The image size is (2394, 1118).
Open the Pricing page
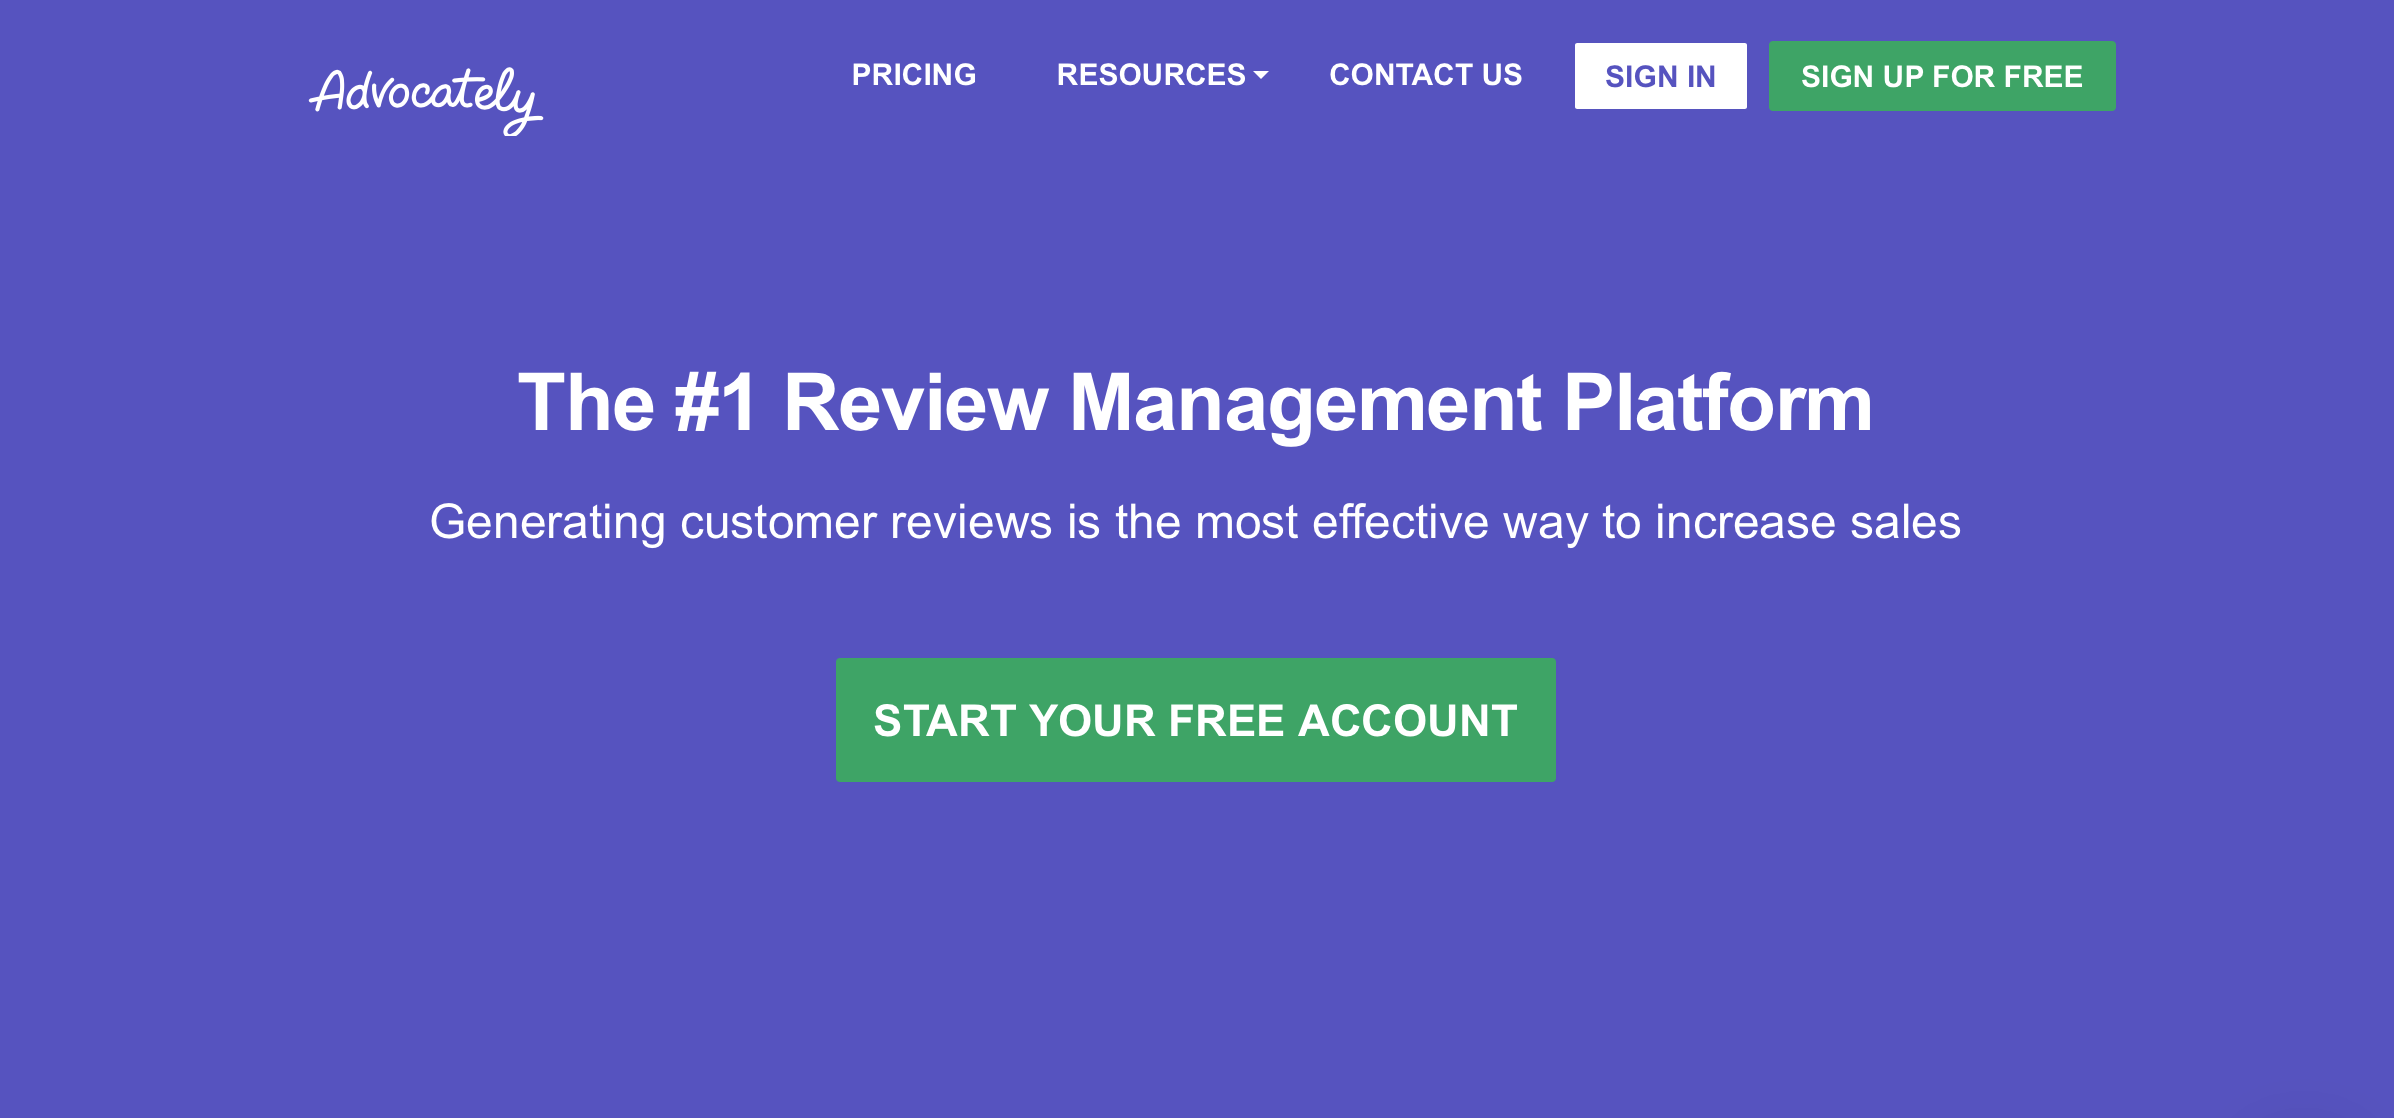pyautogui.click(x=914, y=75)
